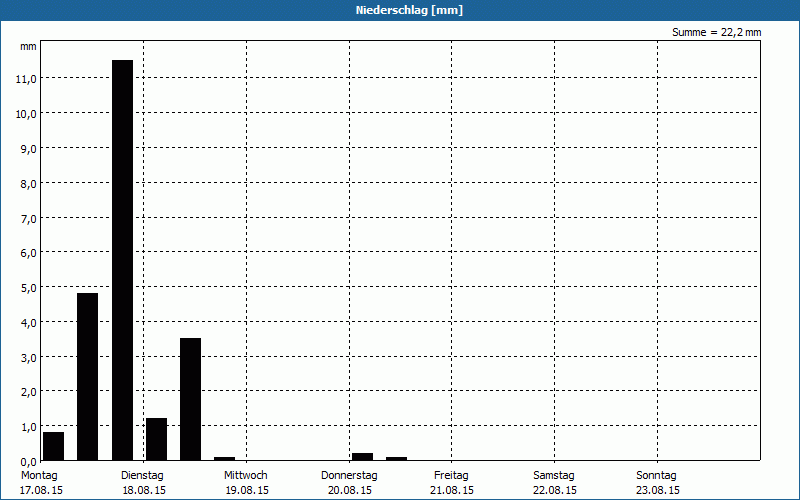The height and width of the screenshot is (500, 800).
Task: Click the date 20.08.15
Action: click(x=349, y=490)
